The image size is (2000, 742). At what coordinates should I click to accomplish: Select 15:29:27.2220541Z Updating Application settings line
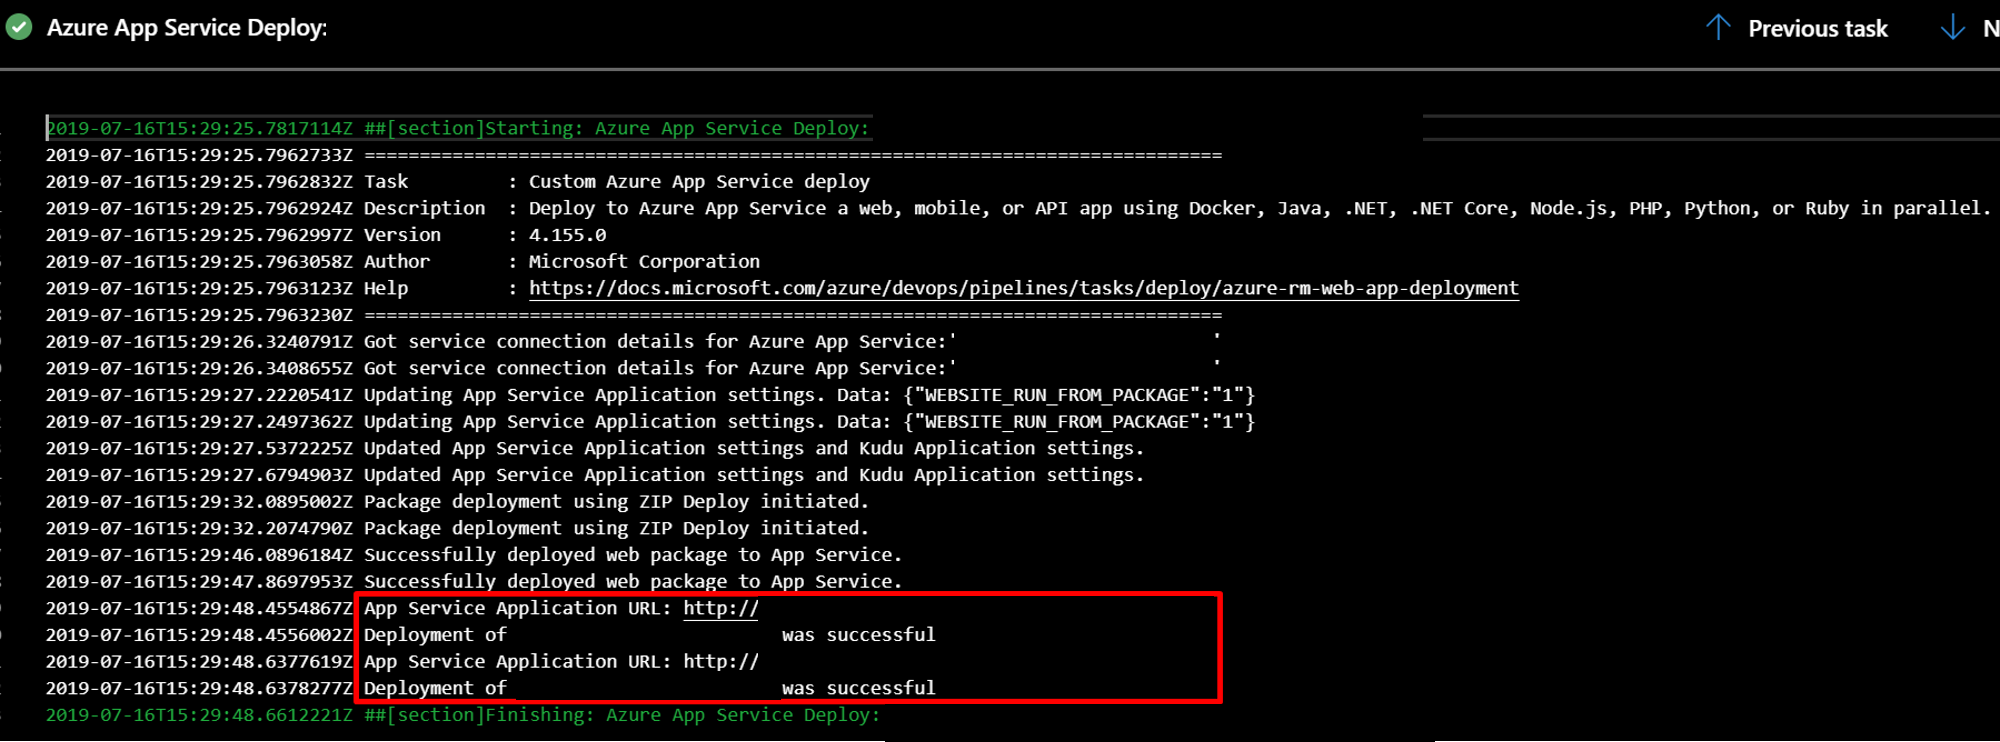pyautogui.click(x=650, y=395)
